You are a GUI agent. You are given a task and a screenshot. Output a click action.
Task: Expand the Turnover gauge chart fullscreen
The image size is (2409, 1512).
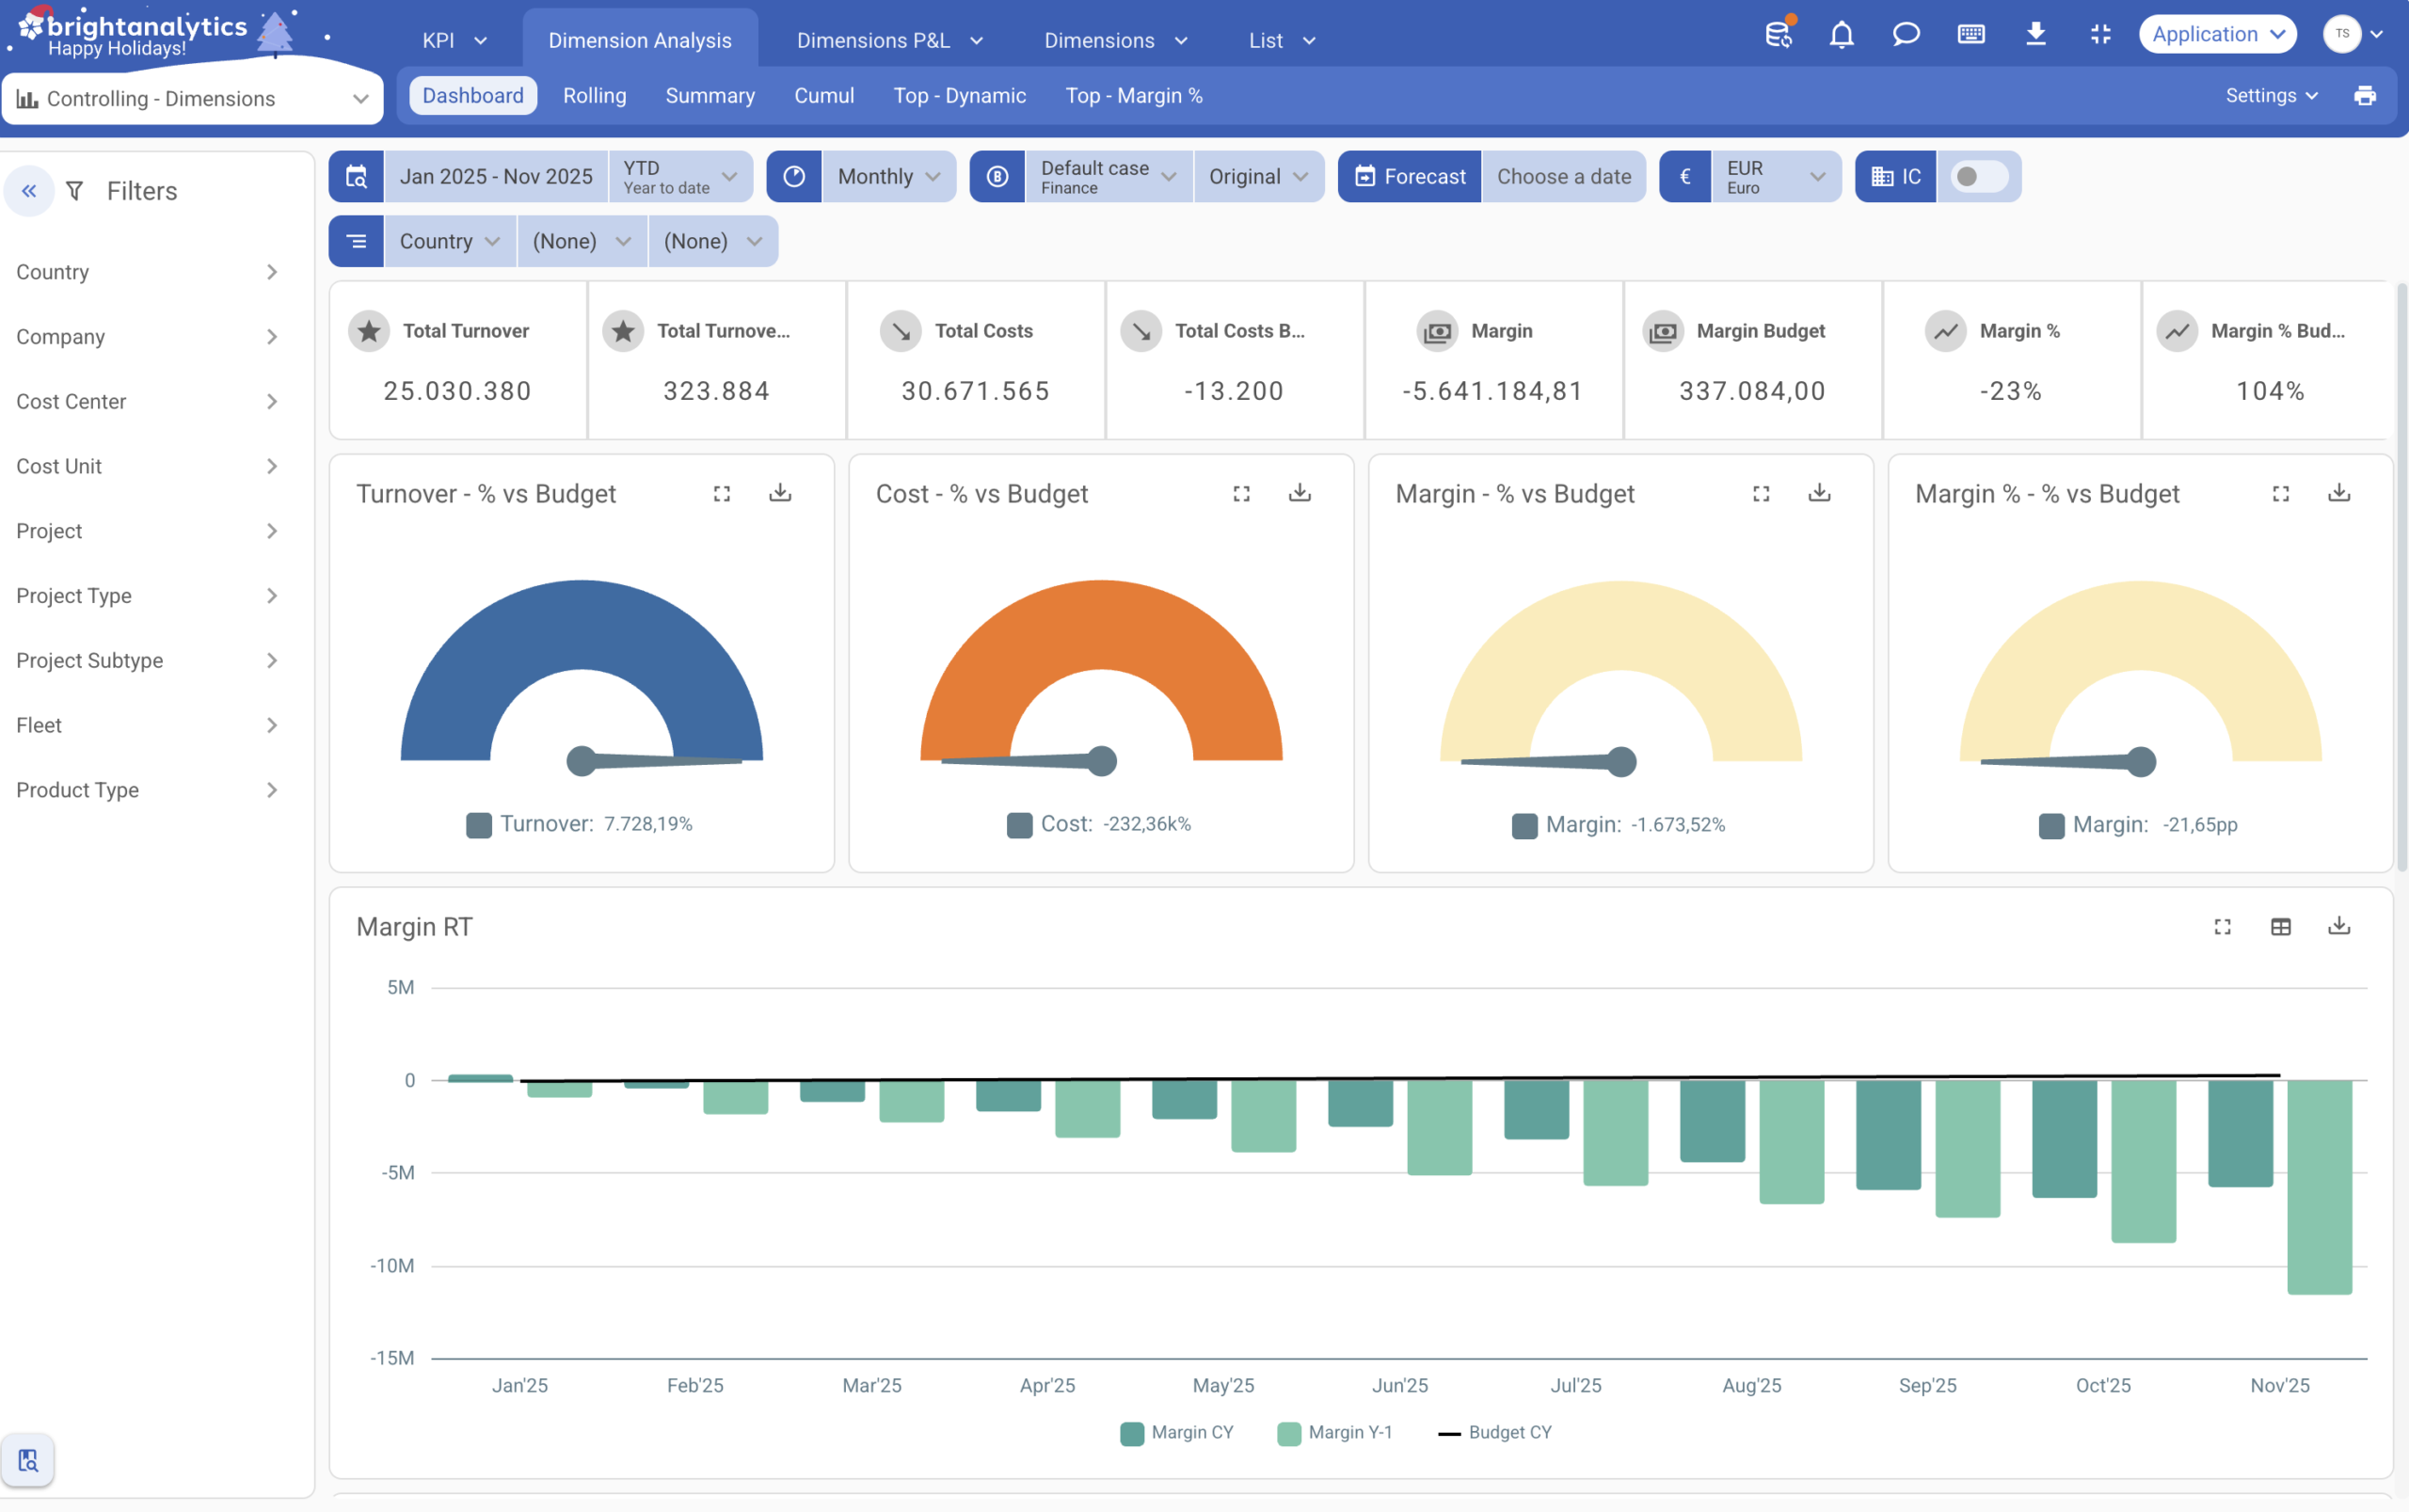click(722, 494)
